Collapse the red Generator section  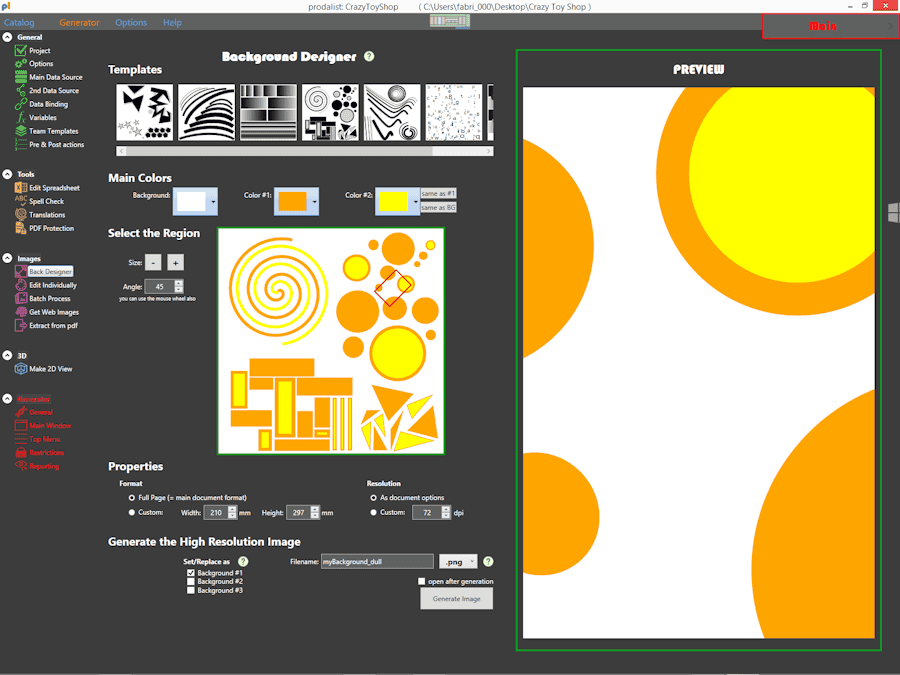[7, 398]
